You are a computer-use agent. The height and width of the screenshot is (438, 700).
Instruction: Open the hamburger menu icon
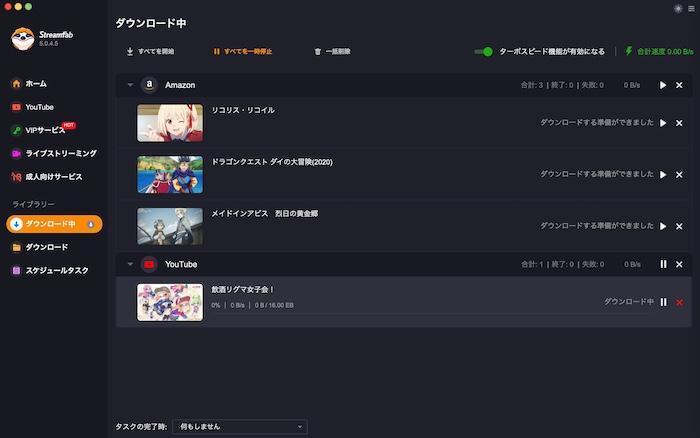point(692,8)
